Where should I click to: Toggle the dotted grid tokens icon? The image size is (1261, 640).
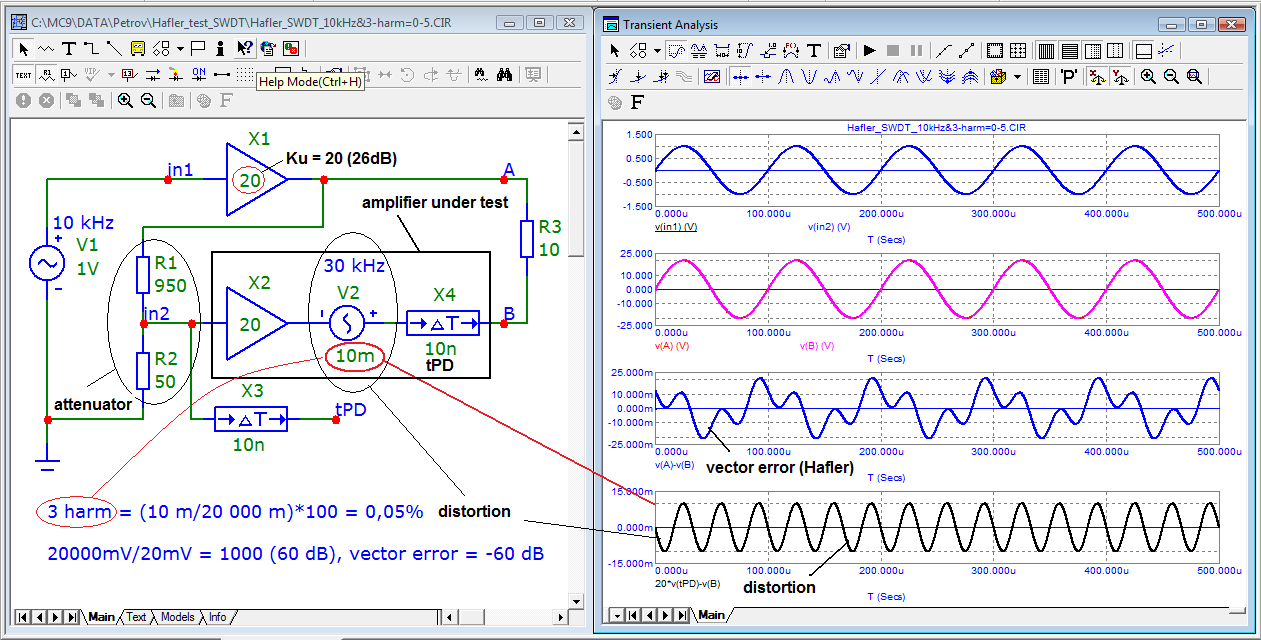point(1018,50)
